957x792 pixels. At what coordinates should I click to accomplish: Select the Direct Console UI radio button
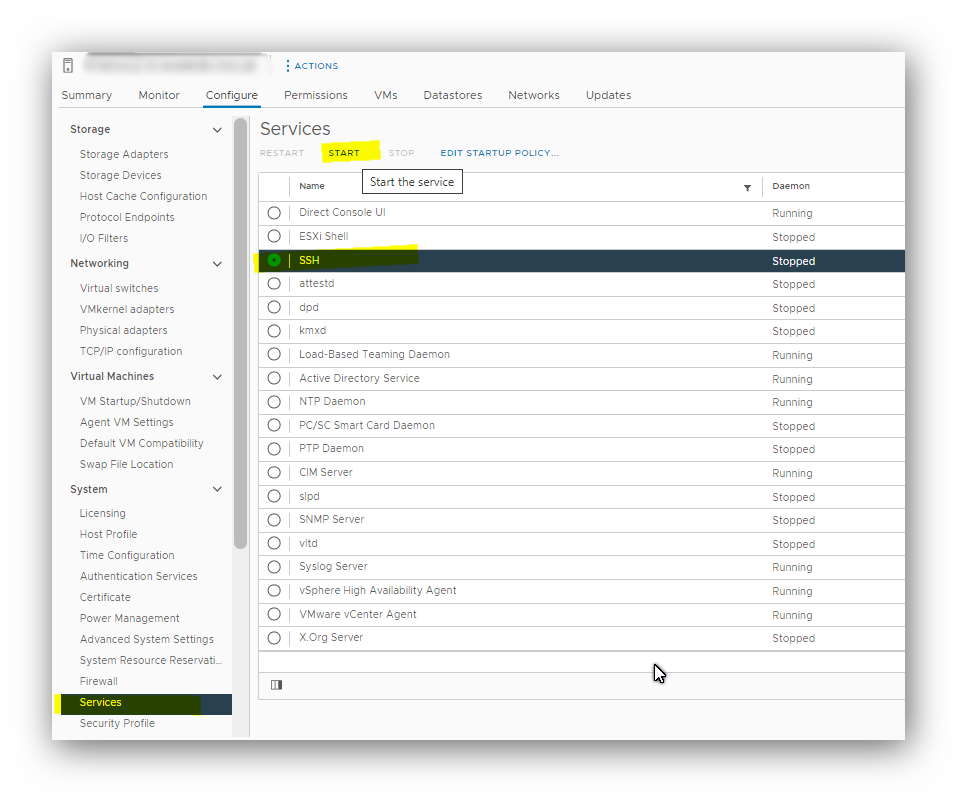274,212
